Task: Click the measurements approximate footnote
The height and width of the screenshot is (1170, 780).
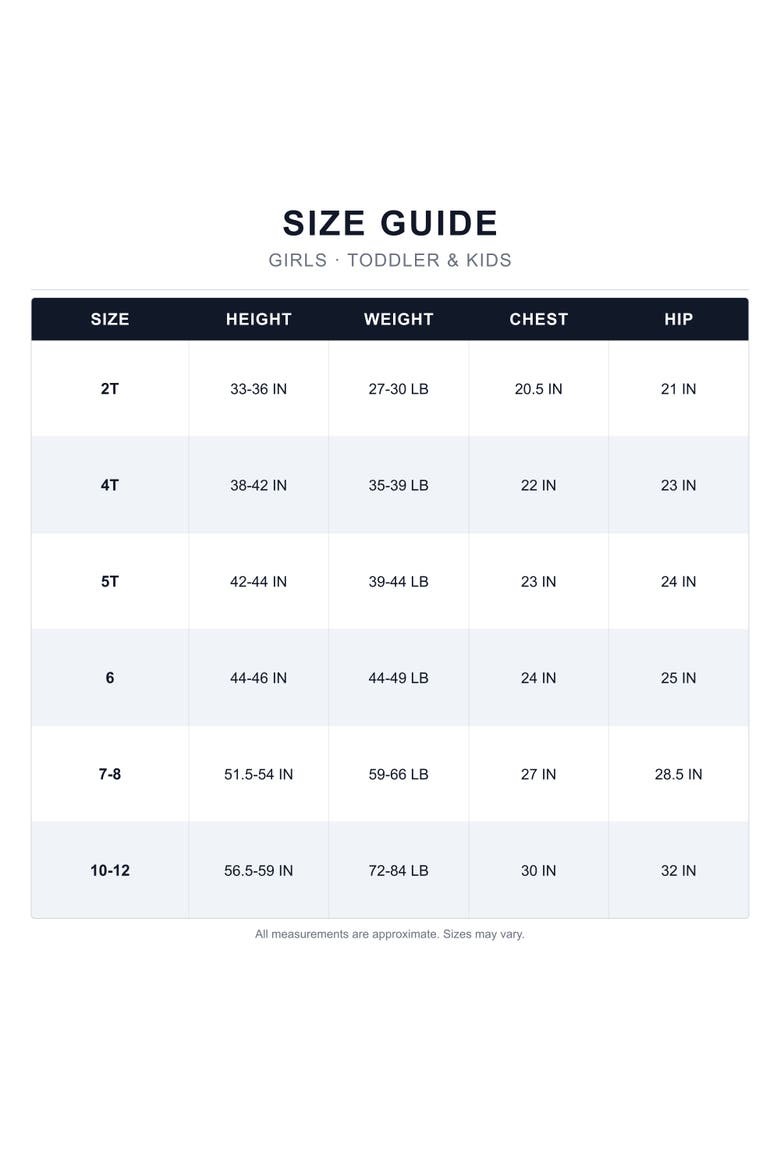Action: point(390,934)
